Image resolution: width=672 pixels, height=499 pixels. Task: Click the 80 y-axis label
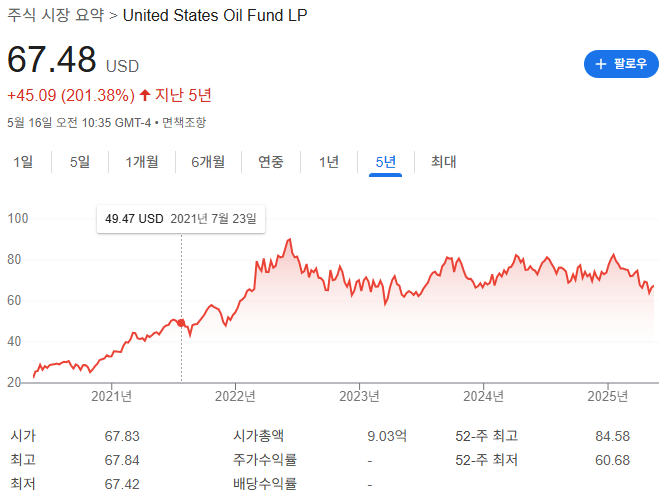(14, 259)
